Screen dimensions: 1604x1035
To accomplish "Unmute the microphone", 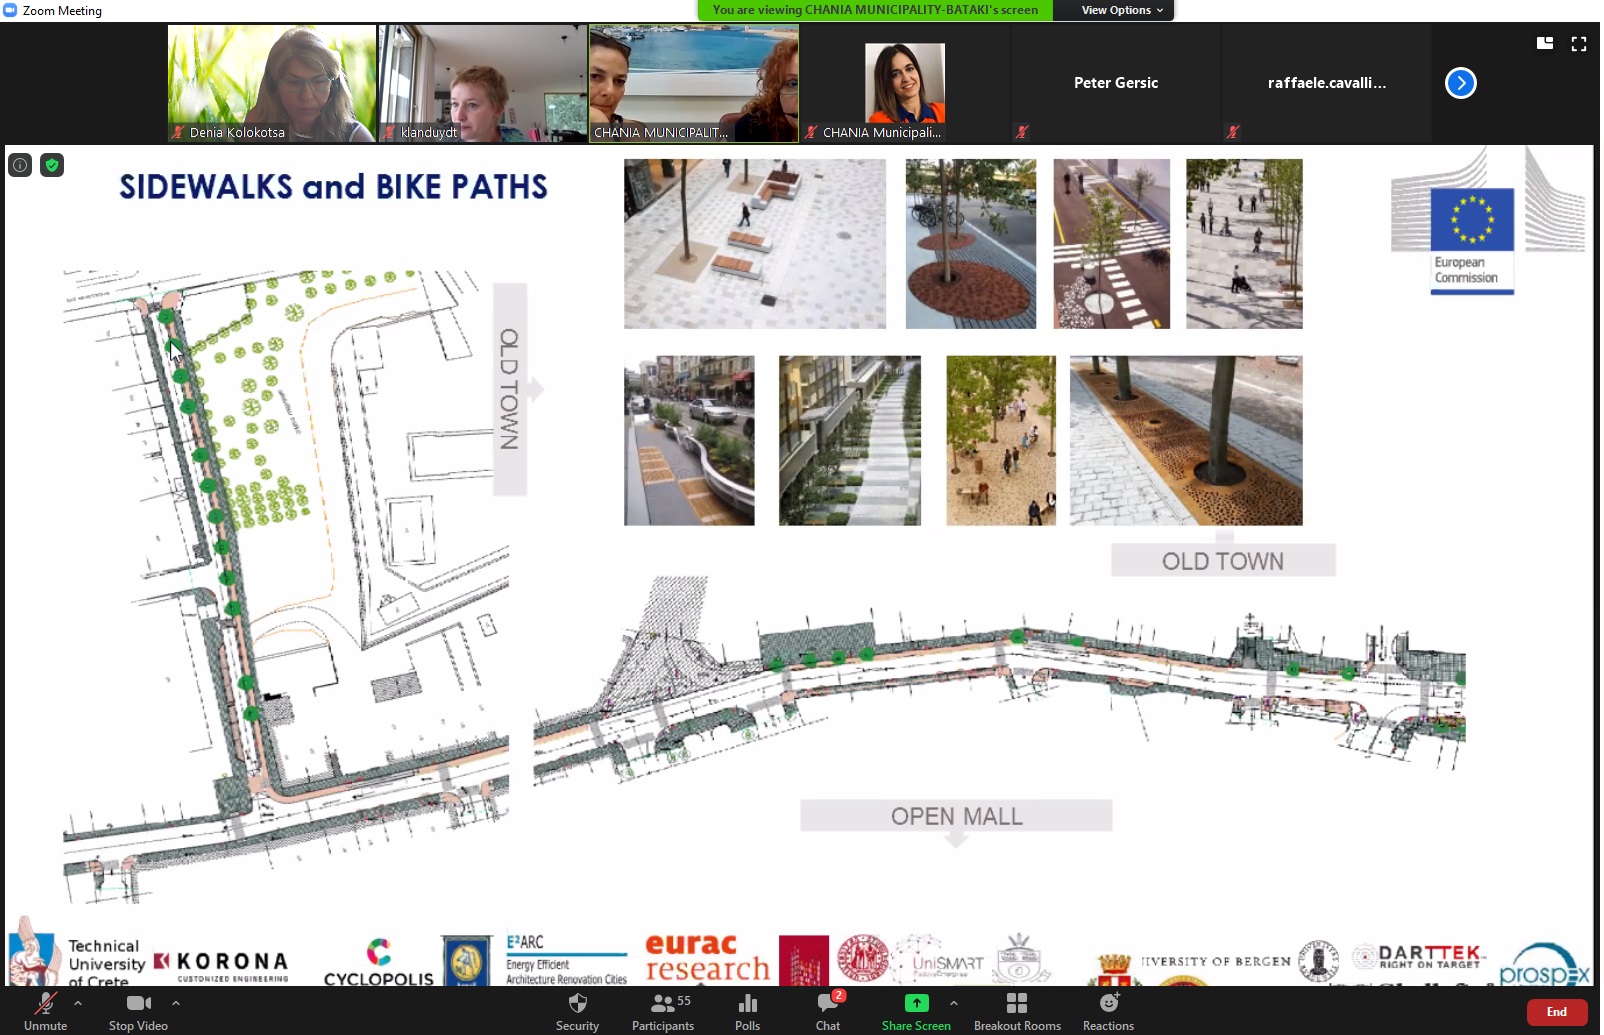I will coord(45,1005).
